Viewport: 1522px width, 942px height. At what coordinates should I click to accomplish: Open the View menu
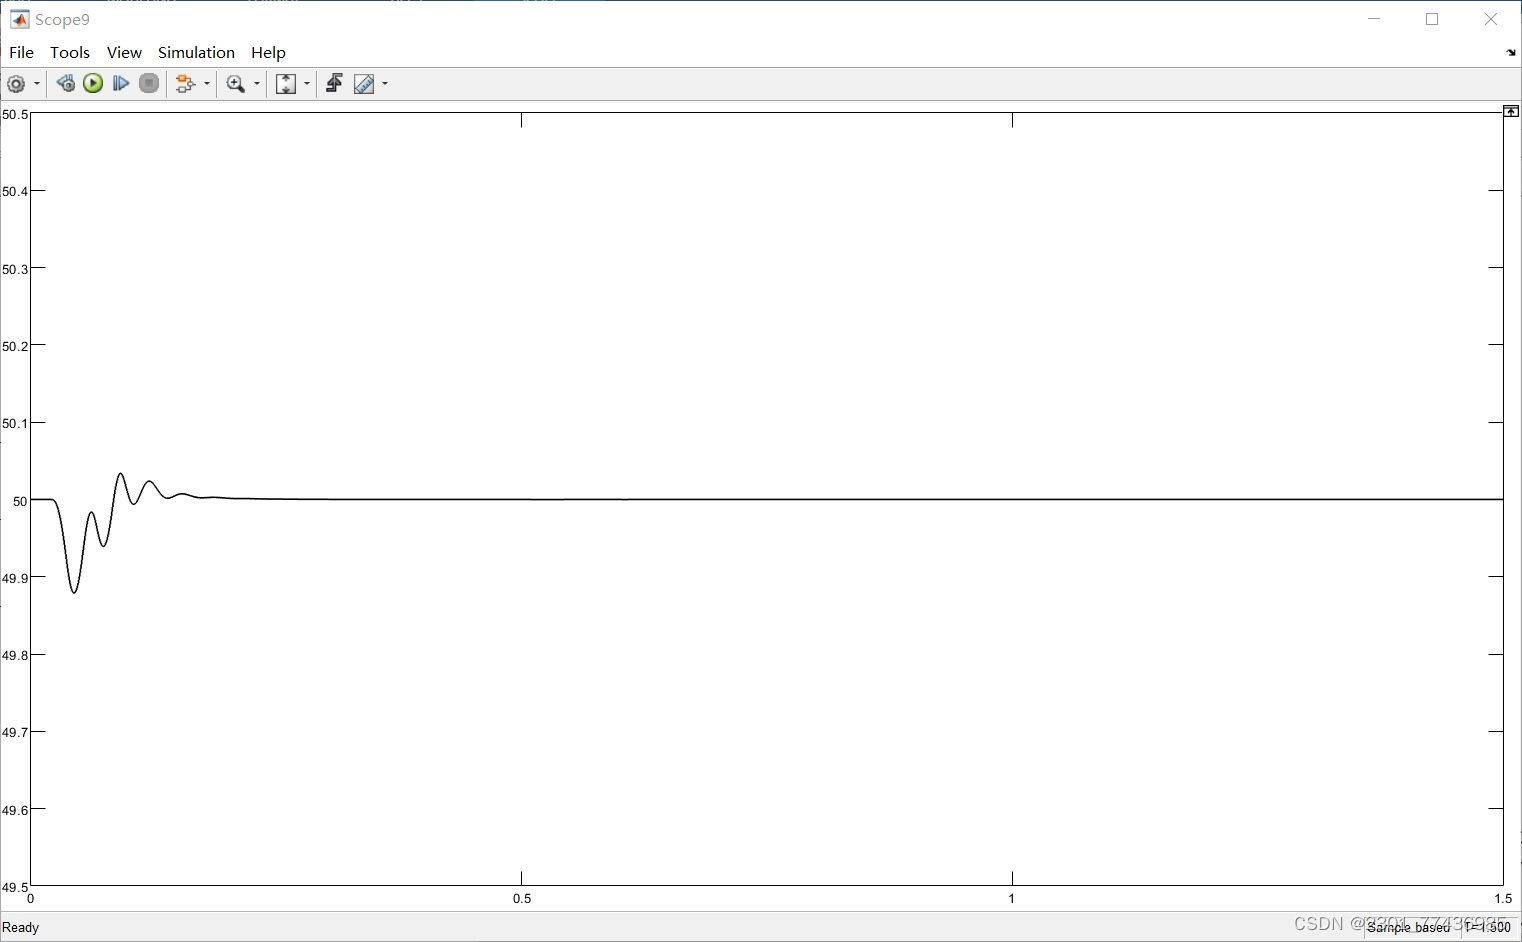(x=124, y=52)
